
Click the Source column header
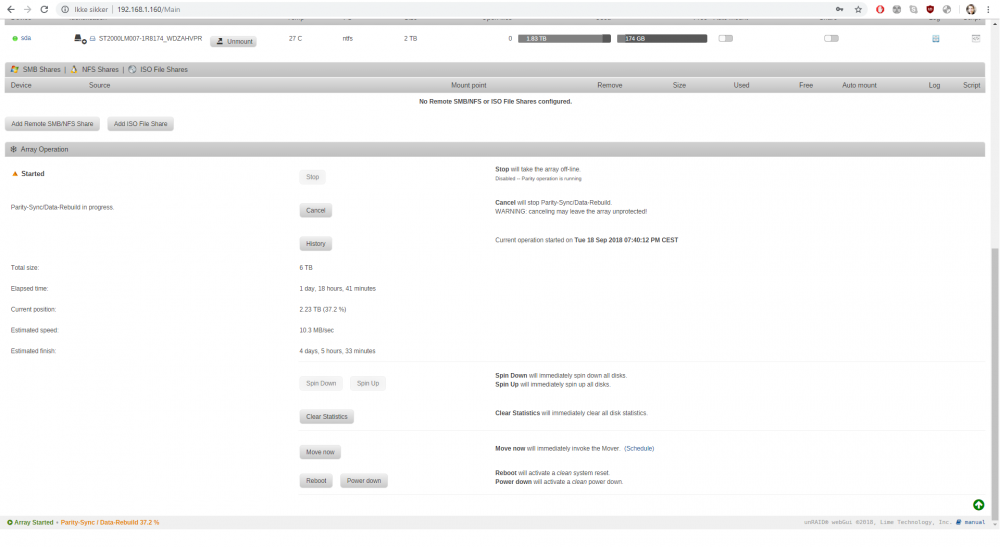point(99,85)
